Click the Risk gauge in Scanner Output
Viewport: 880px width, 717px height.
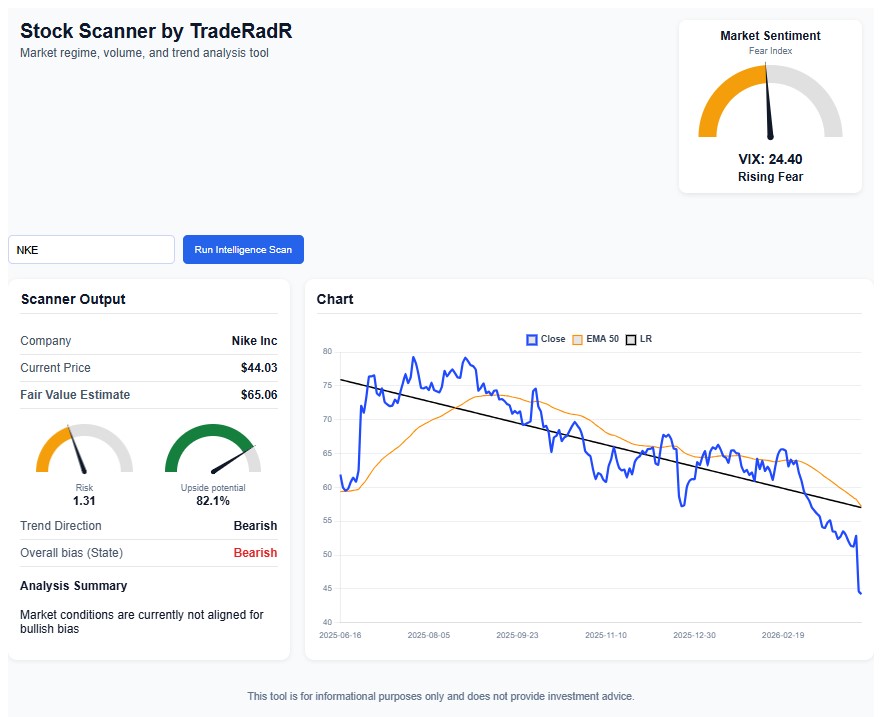click(x=83, y=456)
